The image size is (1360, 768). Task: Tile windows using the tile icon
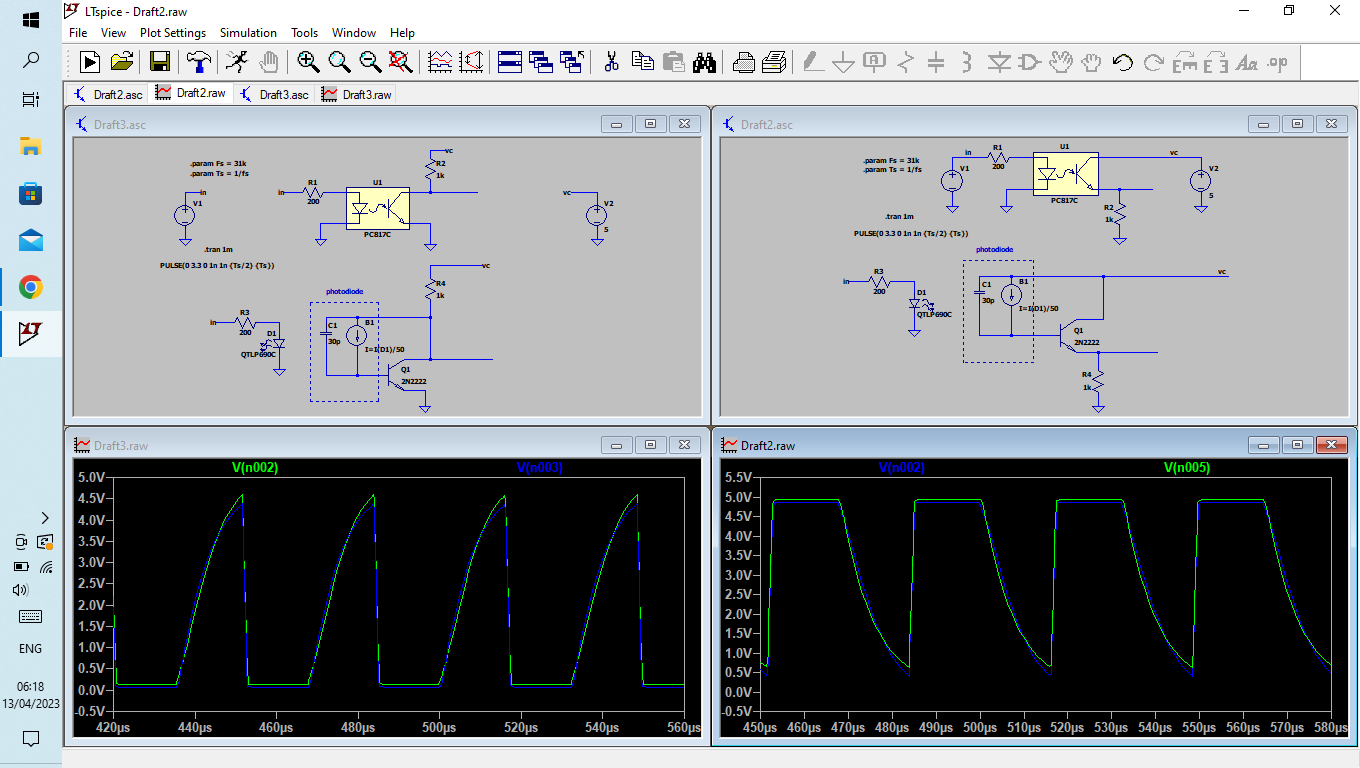pyautogui.click(x=510, y=62)
